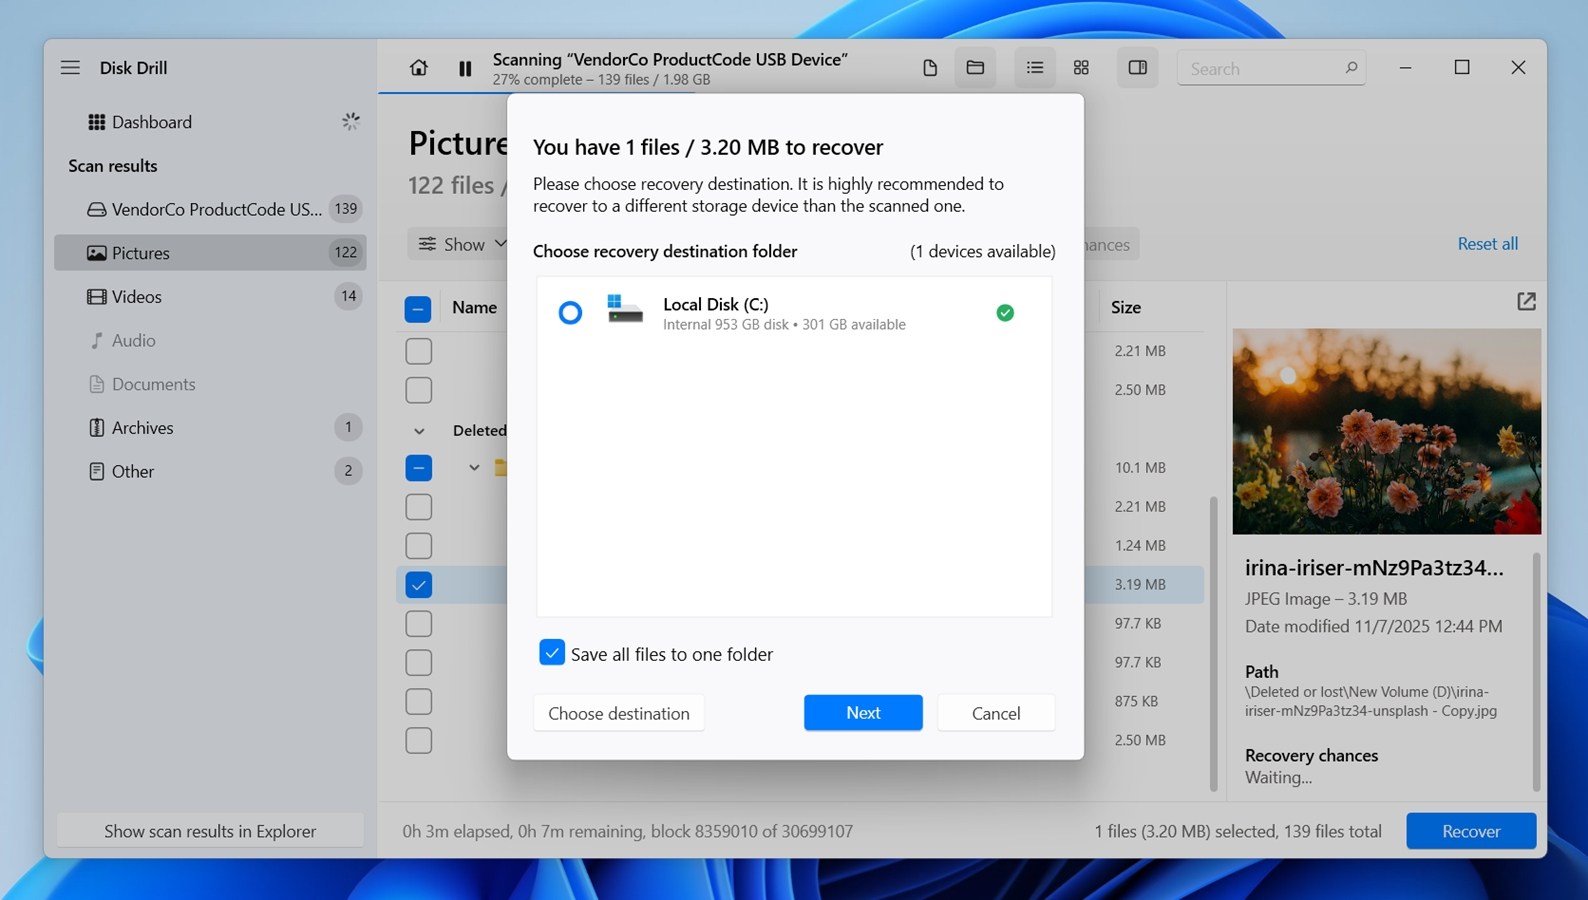Select Local Disk (C:) radio button
The width and height of the screenshot is (1588, 900).
pos(570,313)
